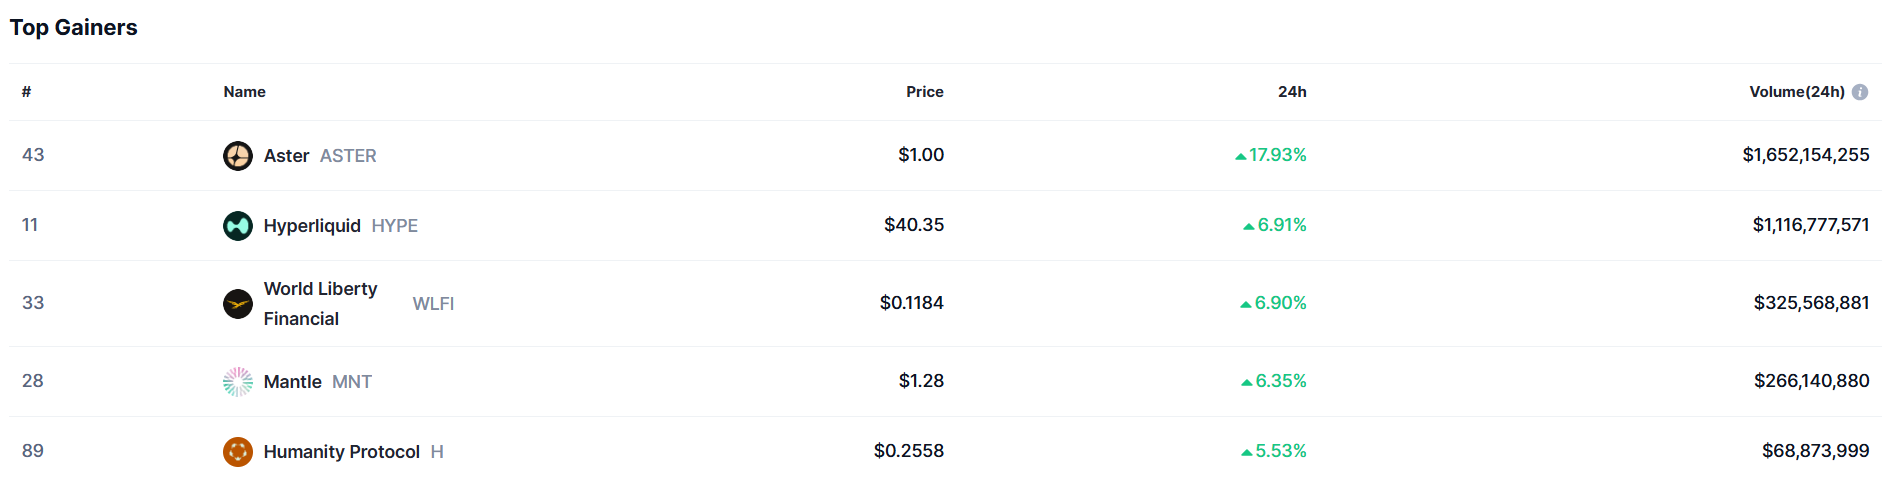This screenshot has height=481, width=1890.
Task: Open the Aster coin name link
Action: click(x=286, y=156)
